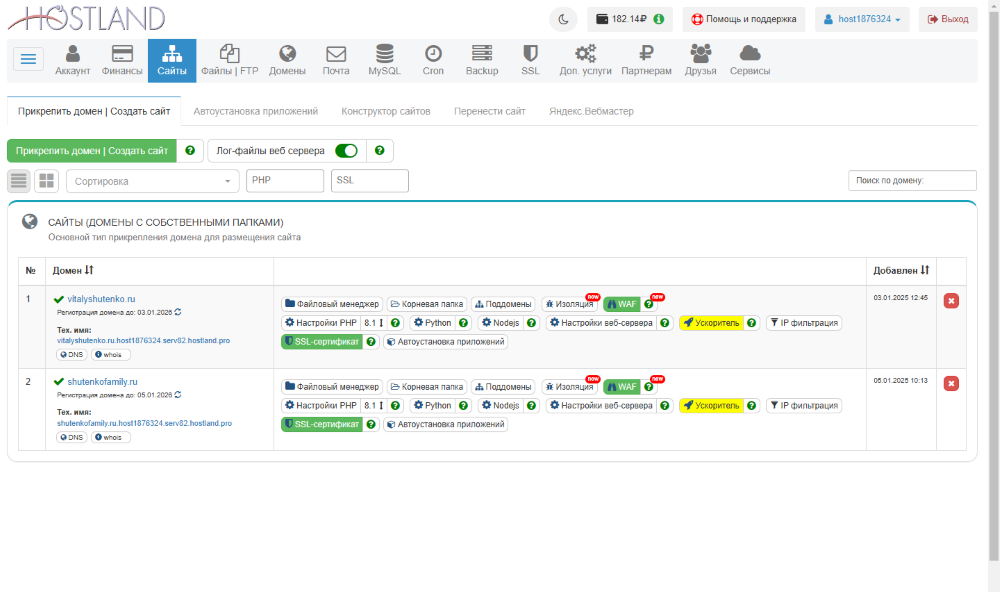The width and height of the screenshot is (1000, 592).
Task: Open the host1876324 user dropdown
Action: tap(862, 19)
